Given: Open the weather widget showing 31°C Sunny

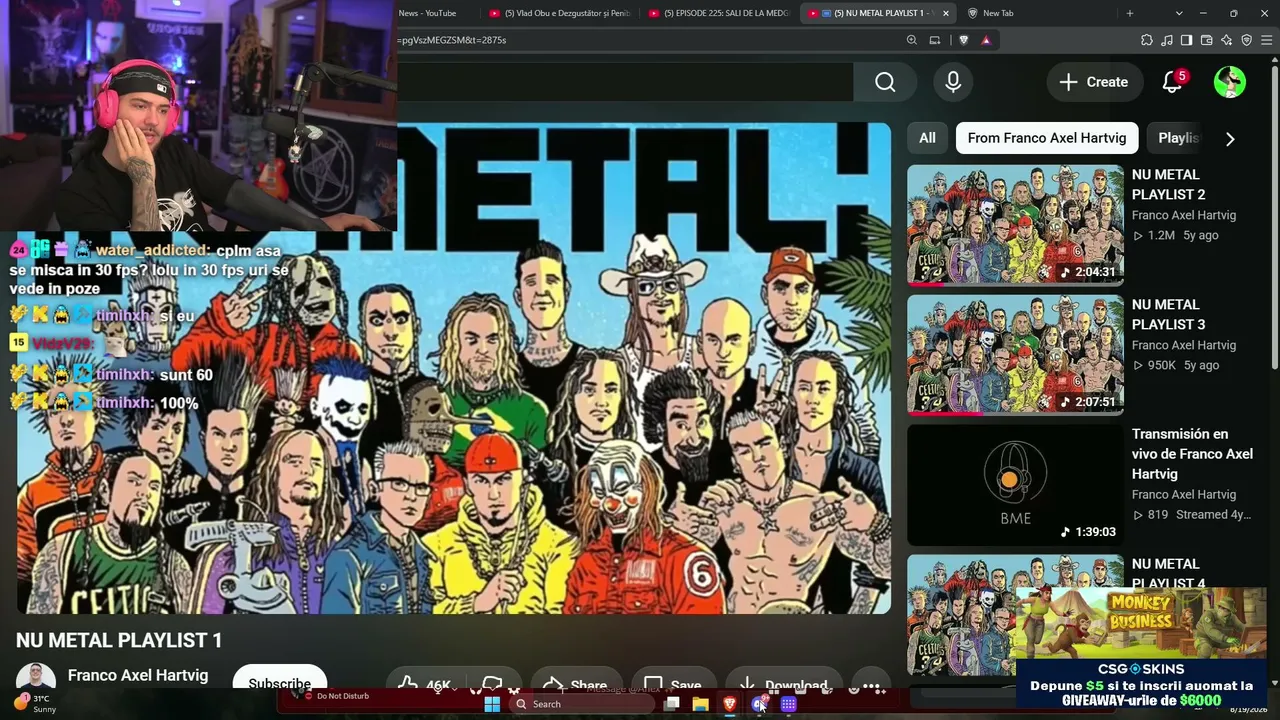Looking at the screenshot, I should (x=36, y=703).
